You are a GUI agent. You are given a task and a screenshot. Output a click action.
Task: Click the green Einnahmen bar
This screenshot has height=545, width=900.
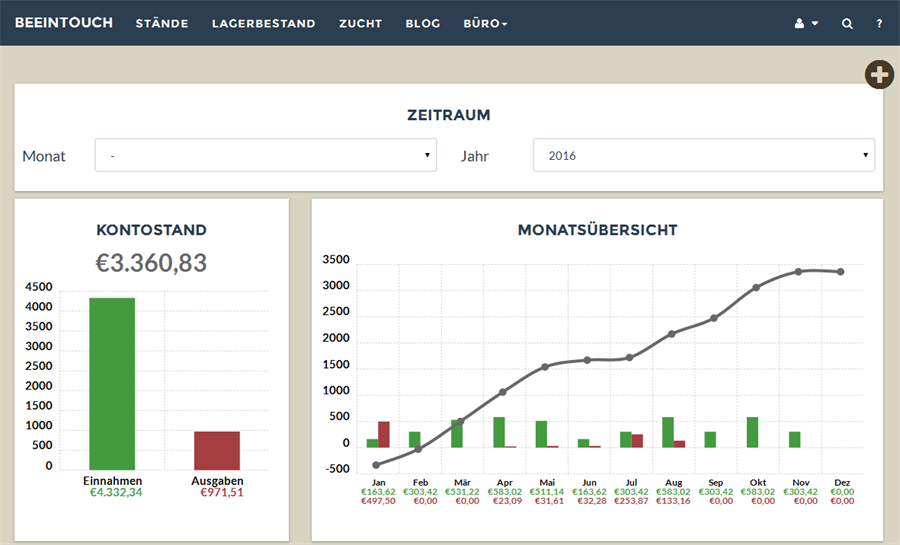point(112,384)
